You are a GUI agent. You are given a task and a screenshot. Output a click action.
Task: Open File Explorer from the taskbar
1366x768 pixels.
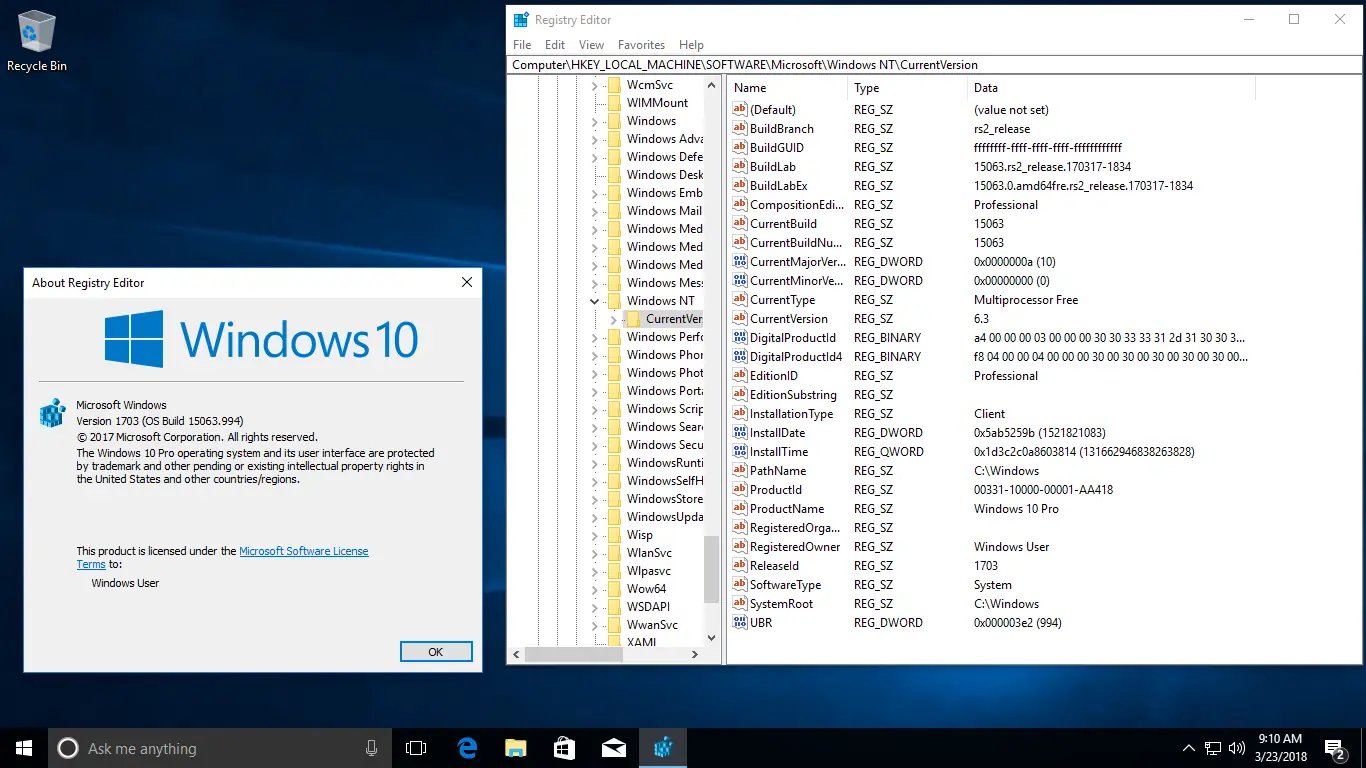click(x=515, y=748)
